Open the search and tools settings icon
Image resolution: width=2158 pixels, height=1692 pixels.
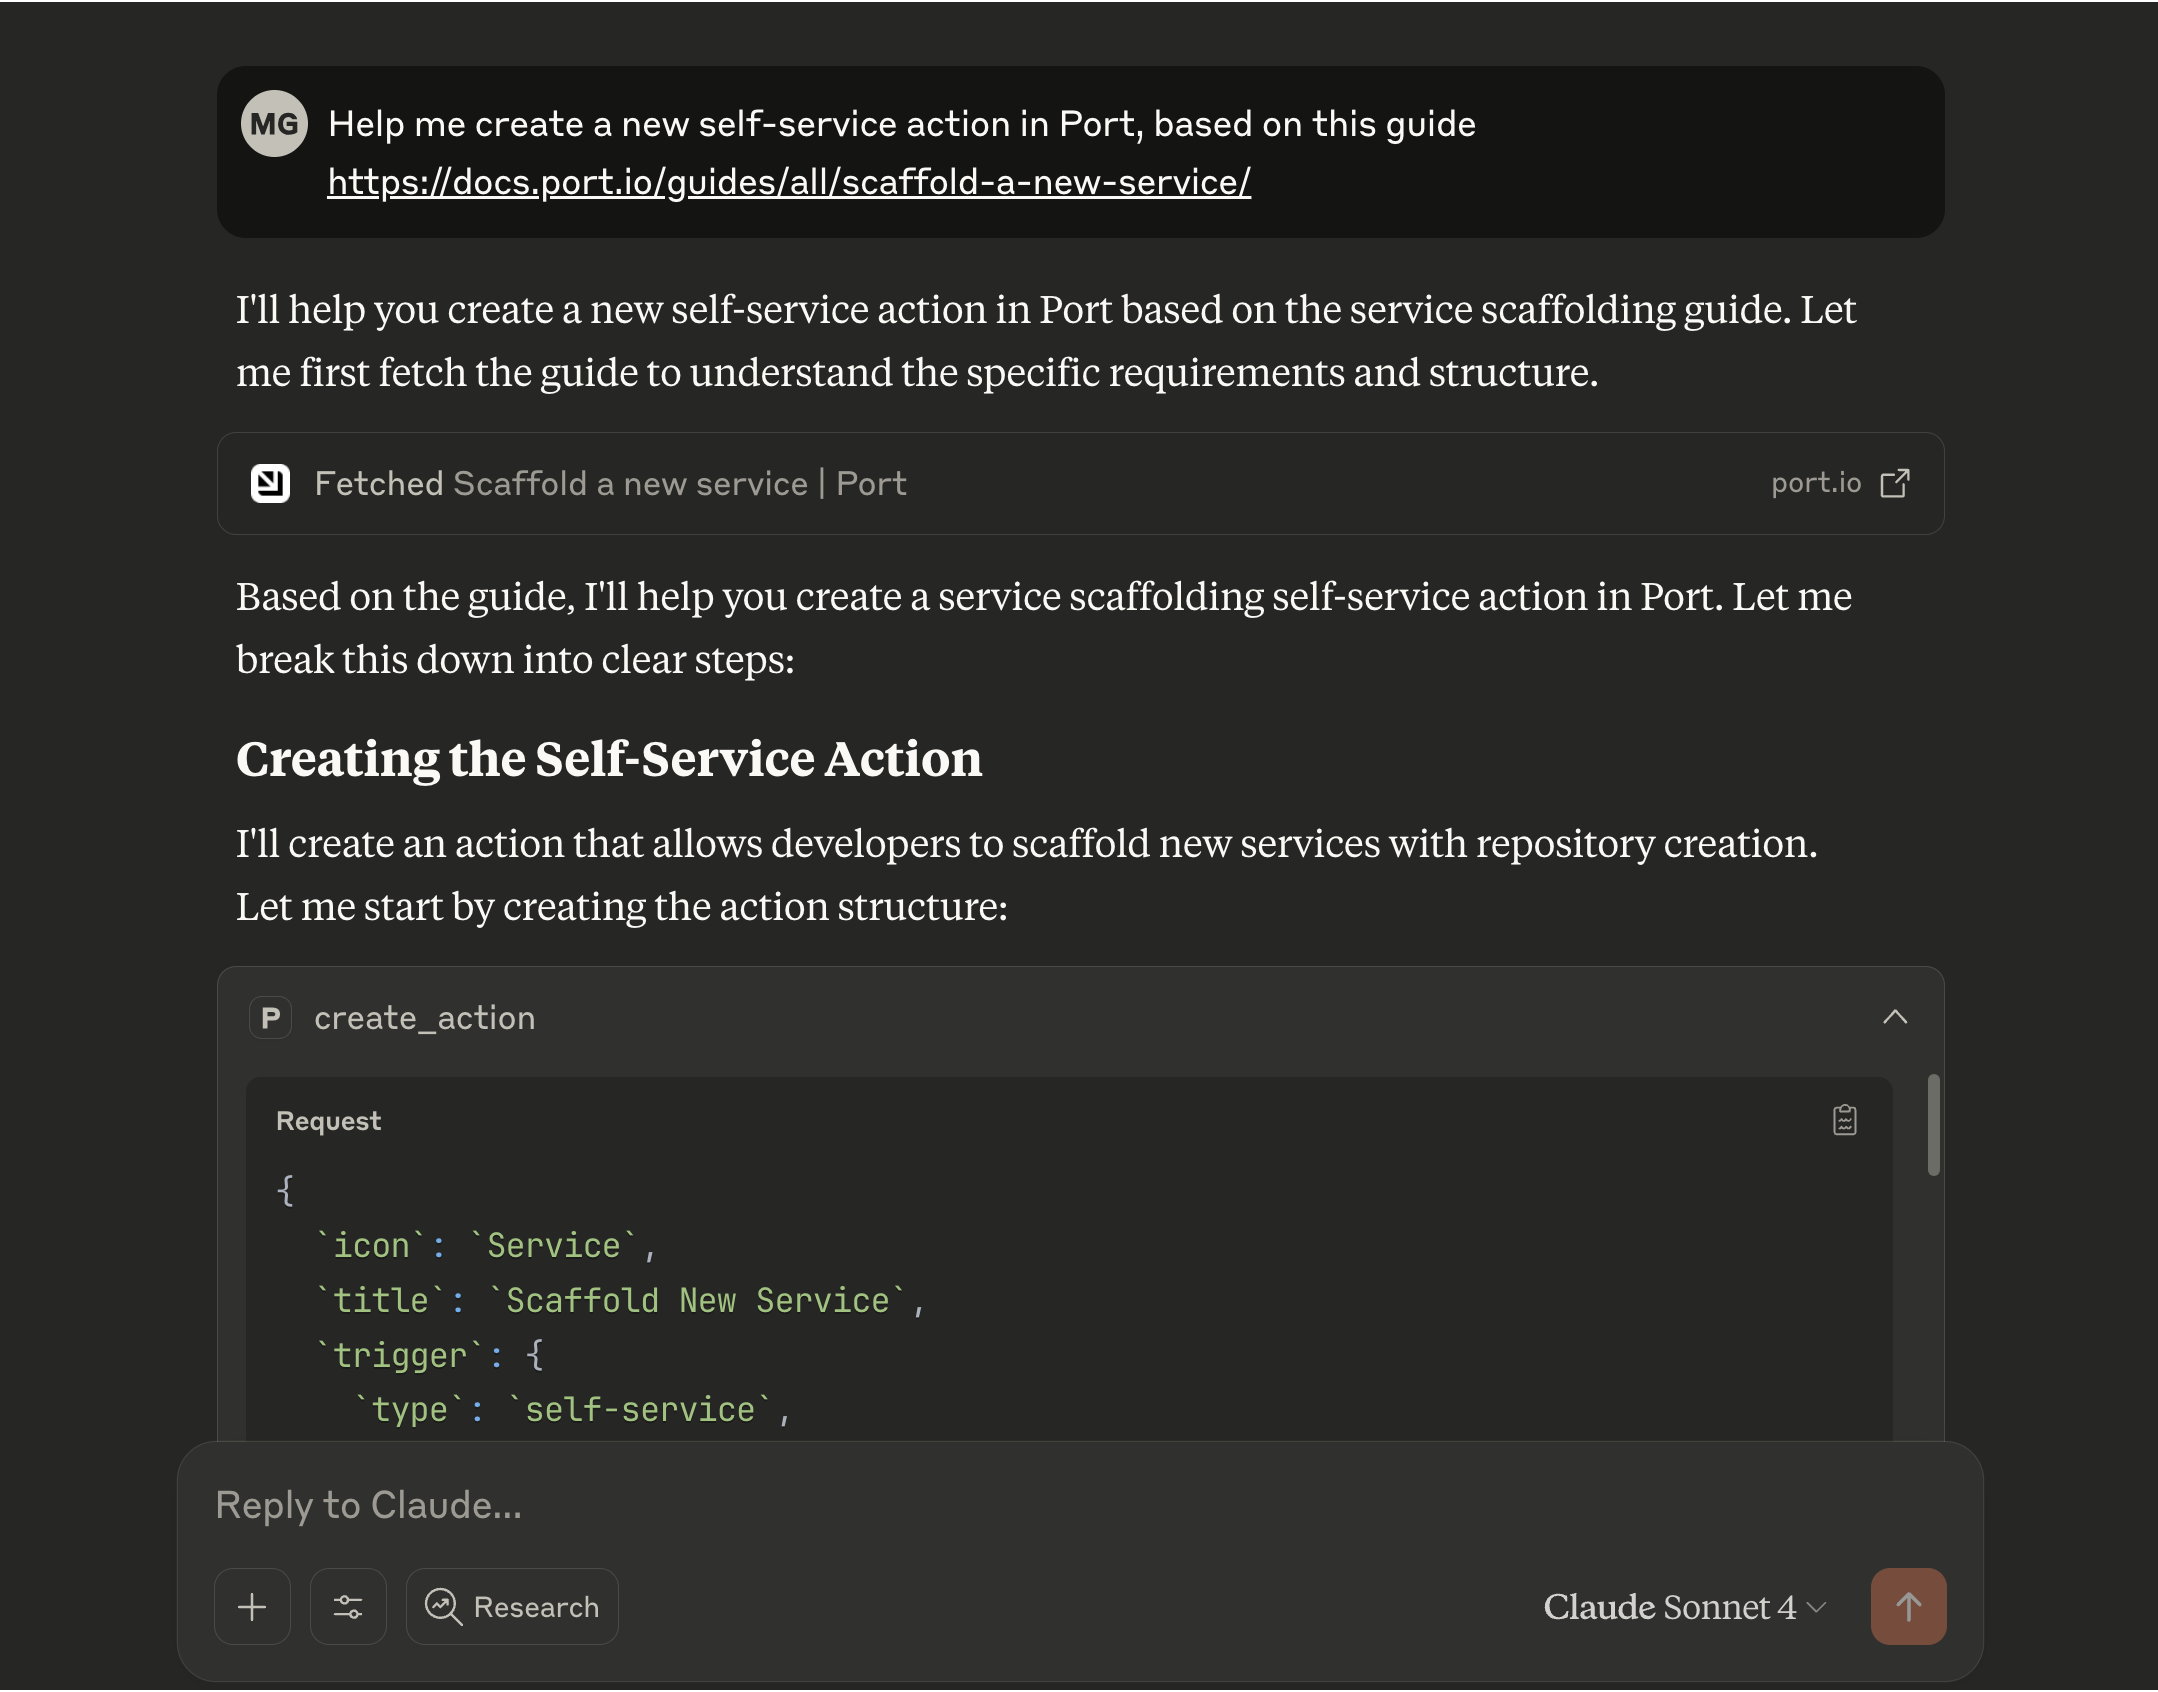tap(348, 1607)
